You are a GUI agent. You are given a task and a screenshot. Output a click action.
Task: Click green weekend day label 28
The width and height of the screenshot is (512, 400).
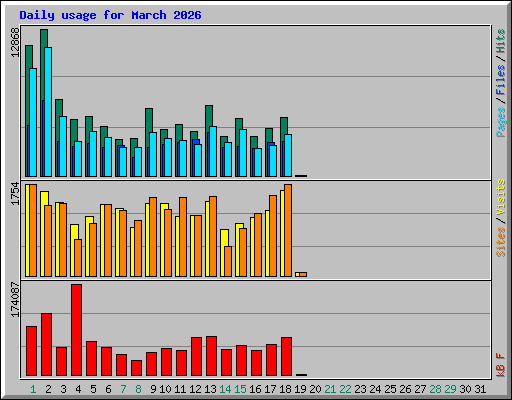point(435,389)
